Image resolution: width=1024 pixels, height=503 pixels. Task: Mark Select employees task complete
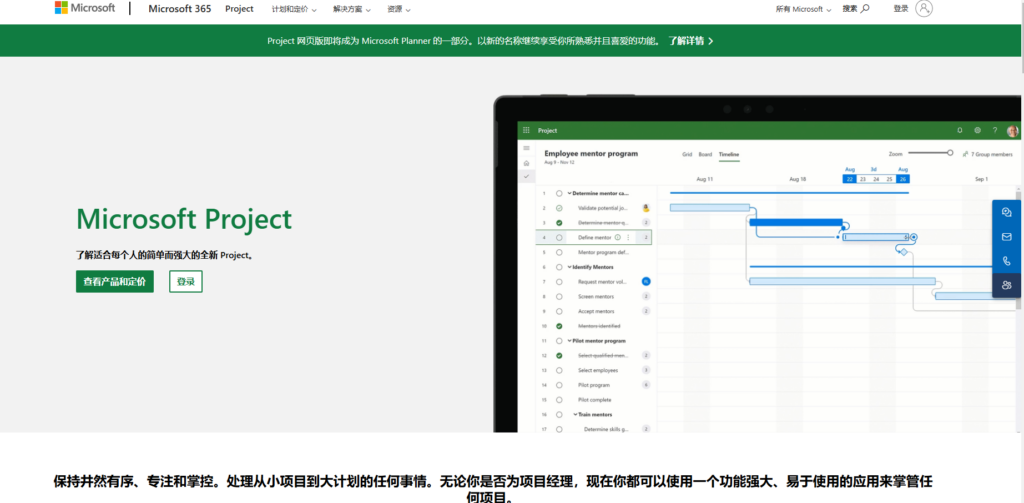559,370
